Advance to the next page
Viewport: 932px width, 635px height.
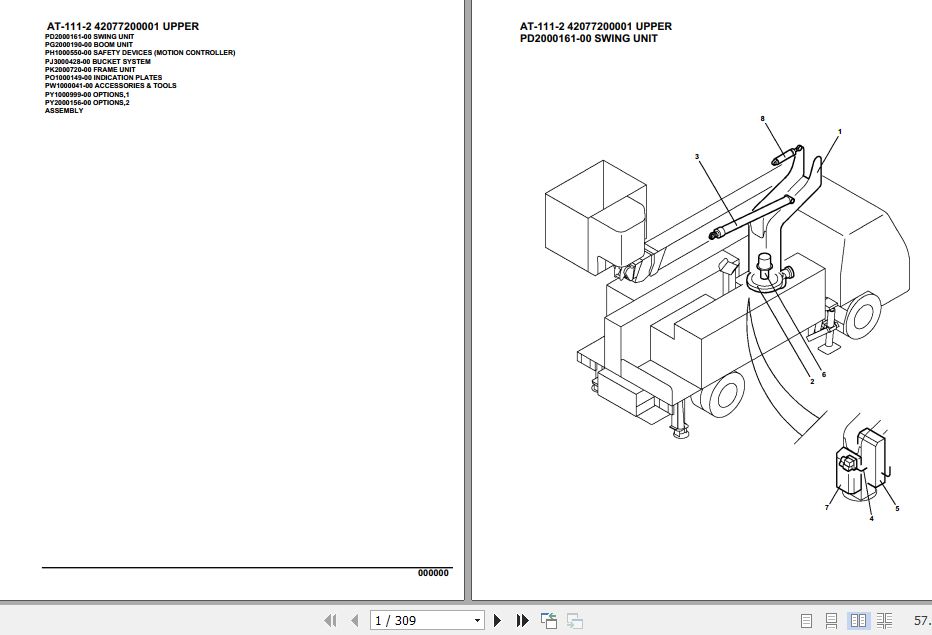coord(497,620)
